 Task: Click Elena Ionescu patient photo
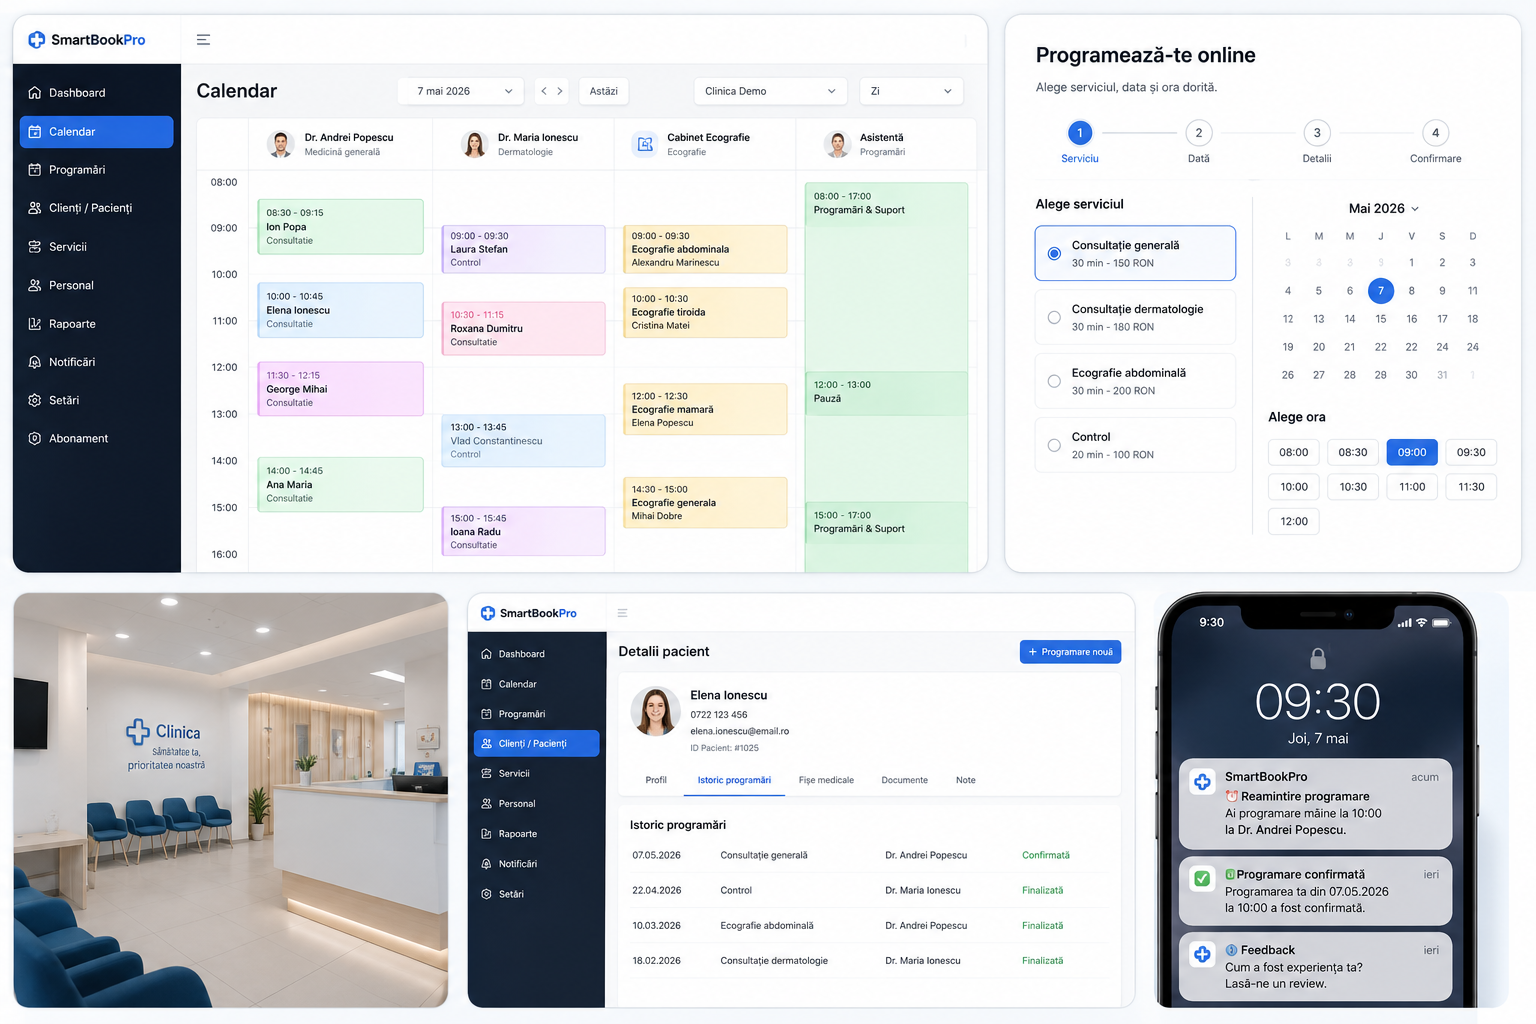[x=655, y=712]
